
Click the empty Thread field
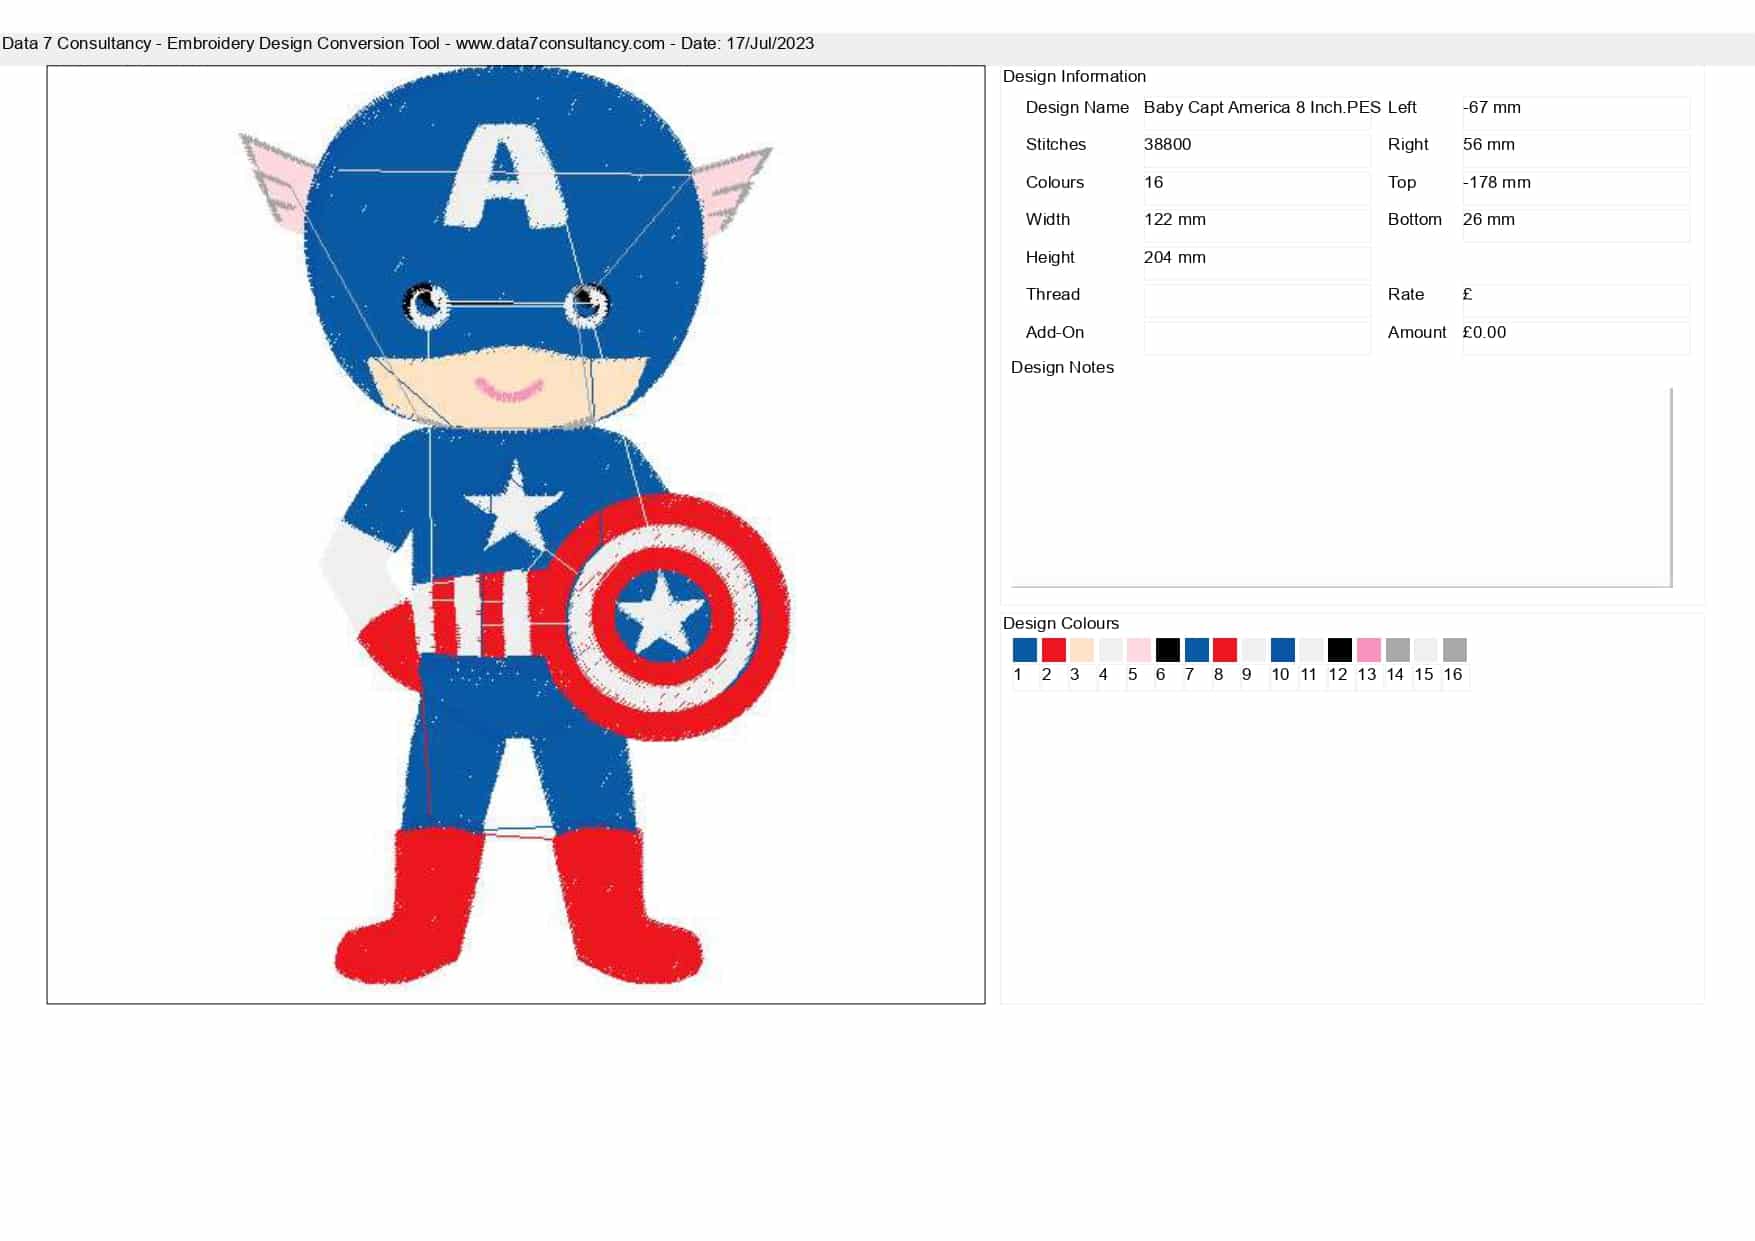1257,300
